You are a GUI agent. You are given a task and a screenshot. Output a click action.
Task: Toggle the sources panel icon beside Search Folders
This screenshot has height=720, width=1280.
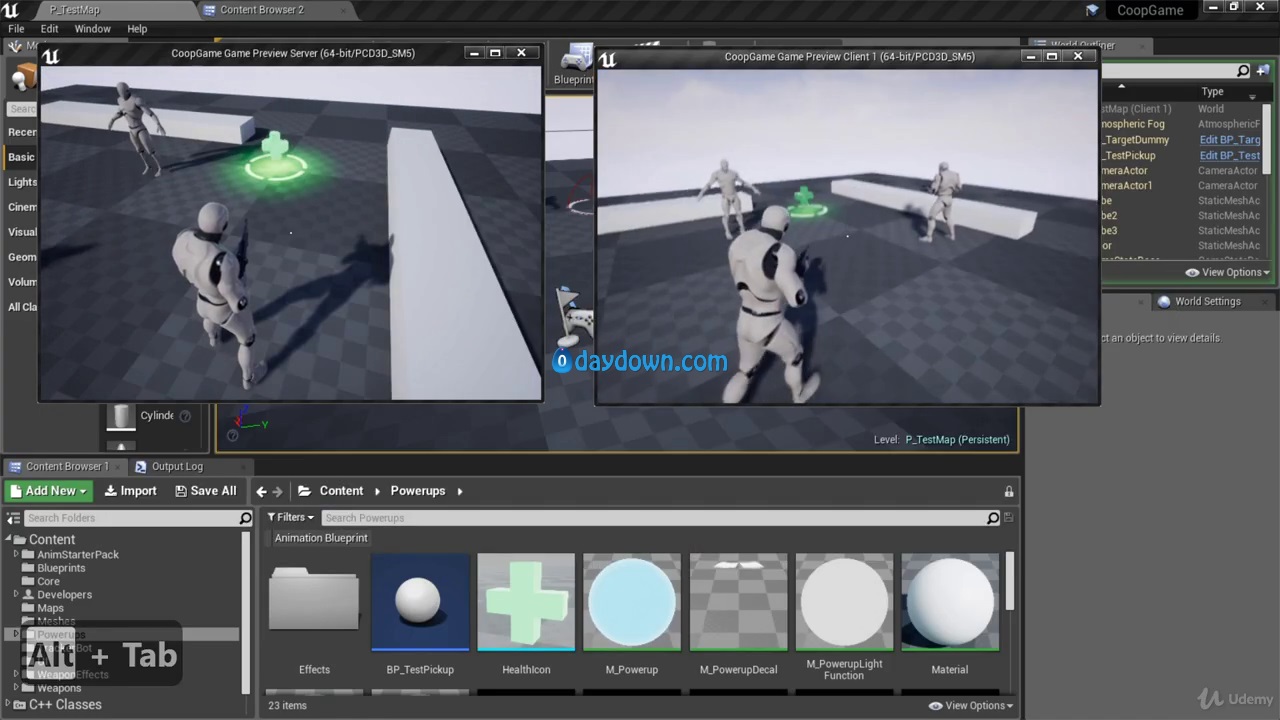coord(13,518)
